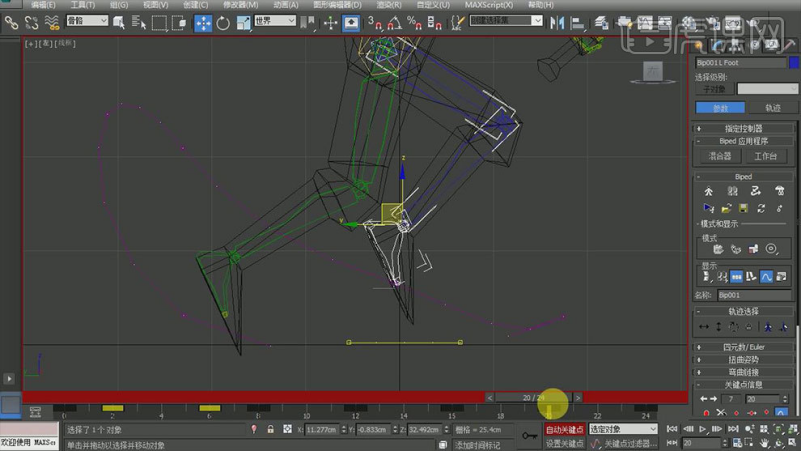Open the reference coordinate system dropdown 世界
This screenshot has width=802, height=451.
[275, 20]
